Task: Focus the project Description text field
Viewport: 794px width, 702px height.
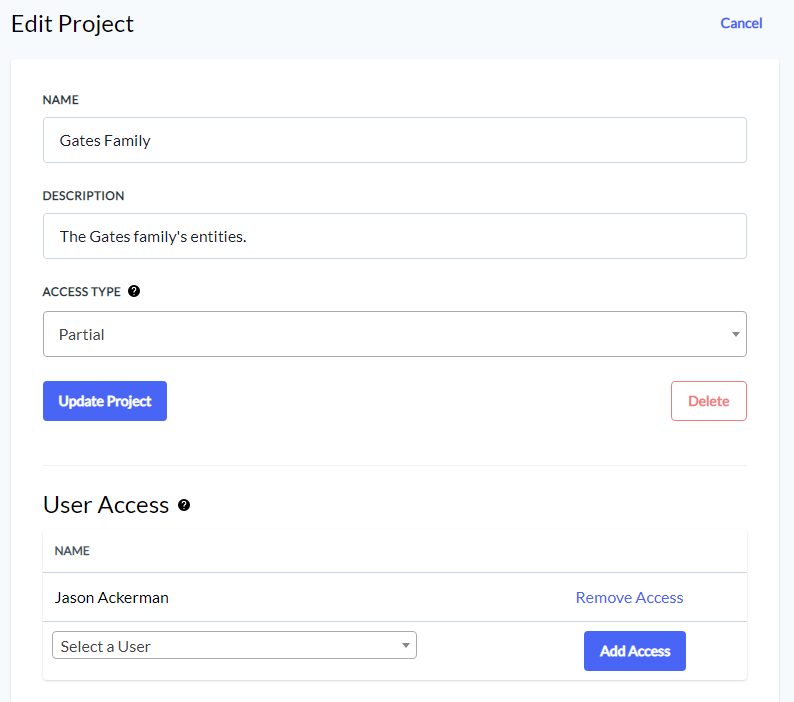Action: point(394,236)
